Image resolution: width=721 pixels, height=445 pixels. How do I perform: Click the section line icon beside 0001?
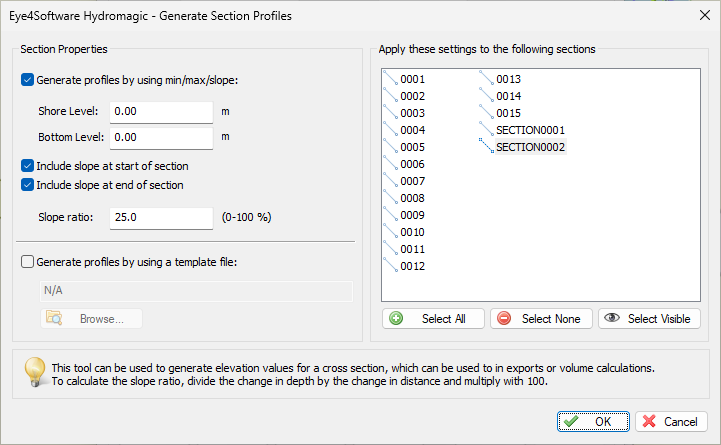[x=390, y=79]
